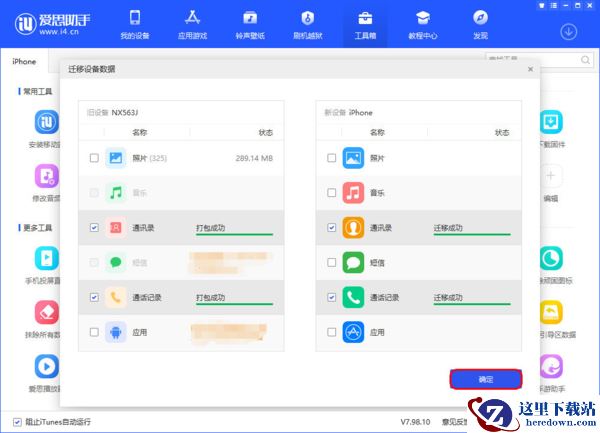This screenshot has width=600, height=433.
Task: Click the new device green Messages icon
Action: [353, 262]
